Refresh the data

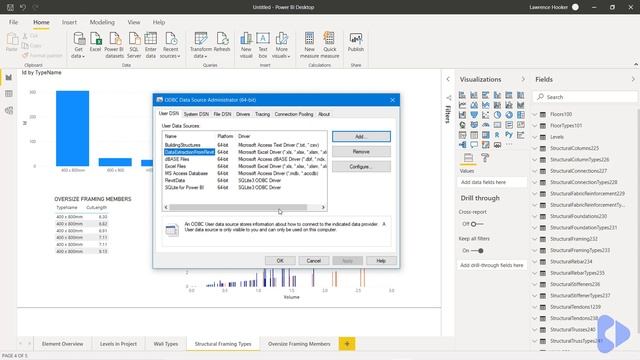[x=222, y=42]
